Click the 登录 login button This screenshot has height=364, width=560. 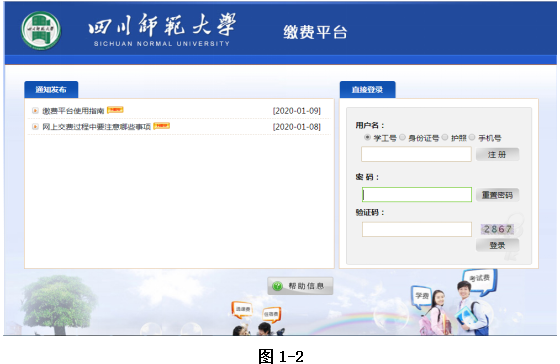497,245
